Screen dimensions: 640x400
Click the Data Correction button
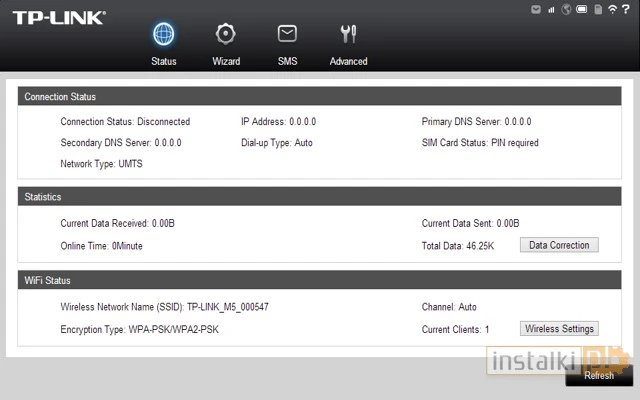[x=559, y=245]
